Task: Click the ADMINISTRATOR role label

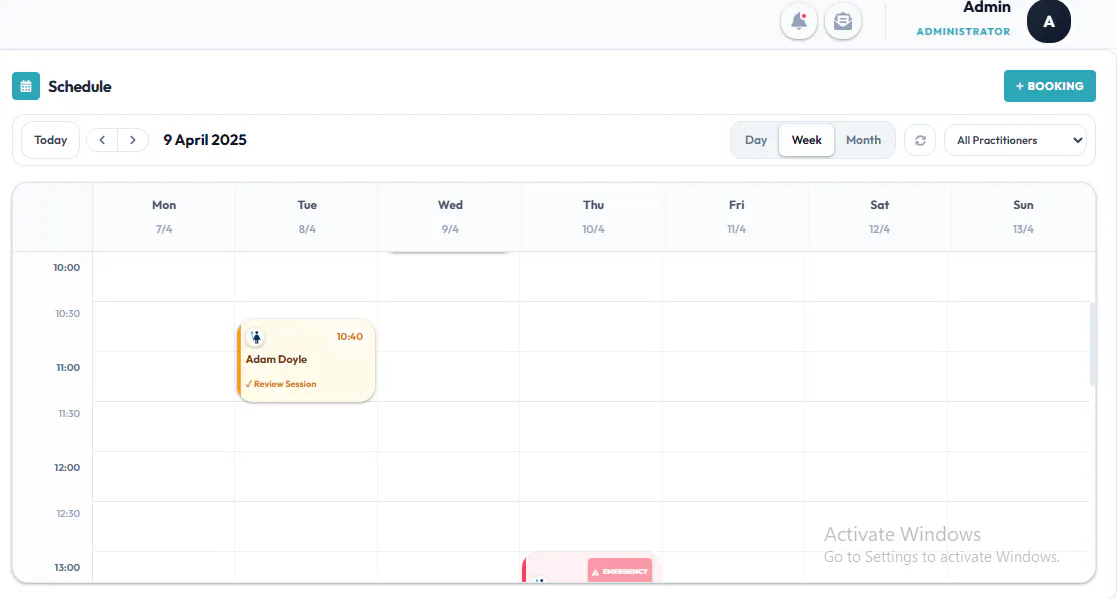Action: (963, 31)
